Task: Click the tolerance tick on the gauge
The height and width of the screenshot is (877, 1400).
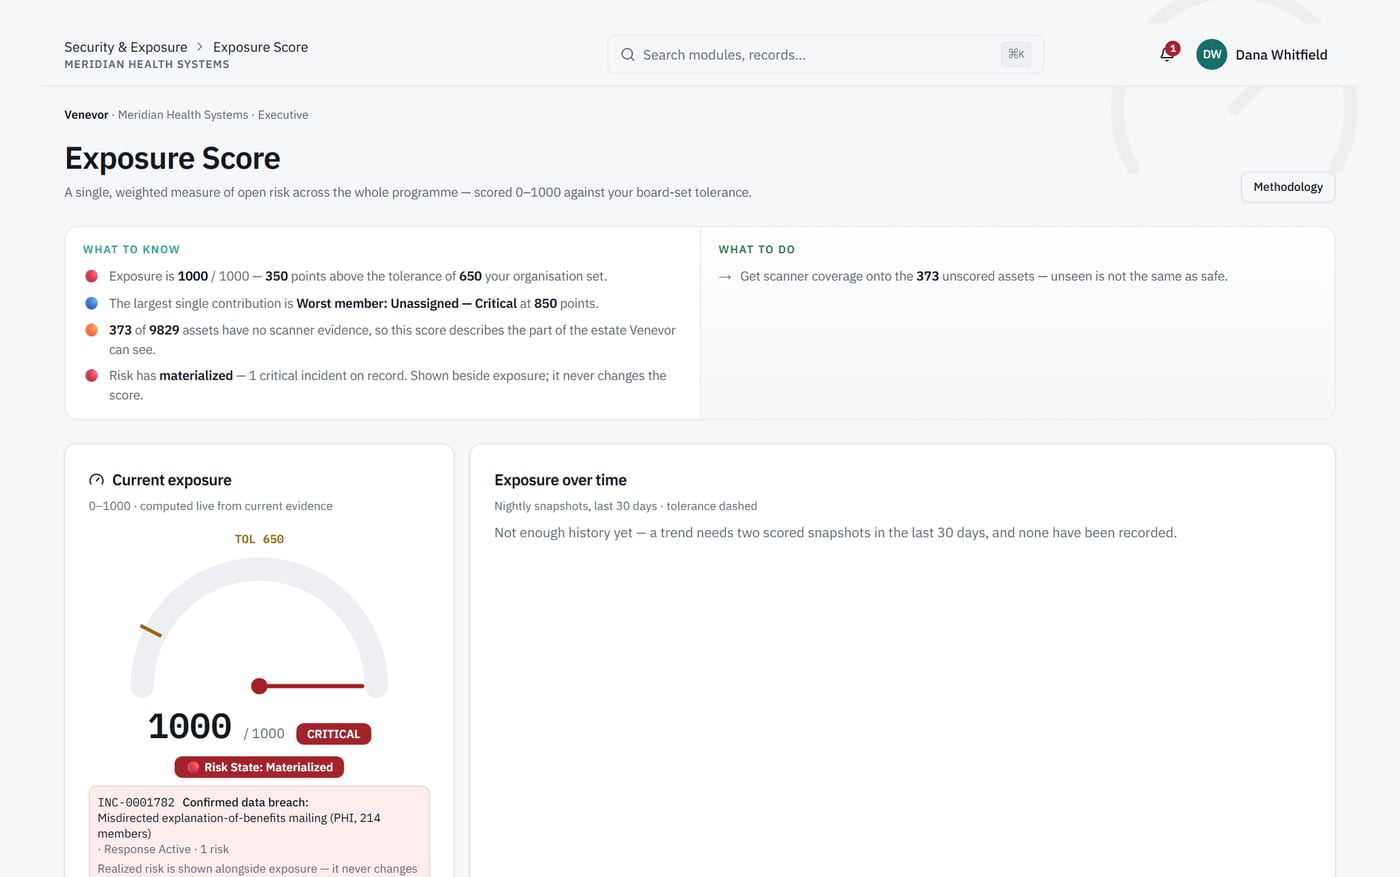Action: 151,631
